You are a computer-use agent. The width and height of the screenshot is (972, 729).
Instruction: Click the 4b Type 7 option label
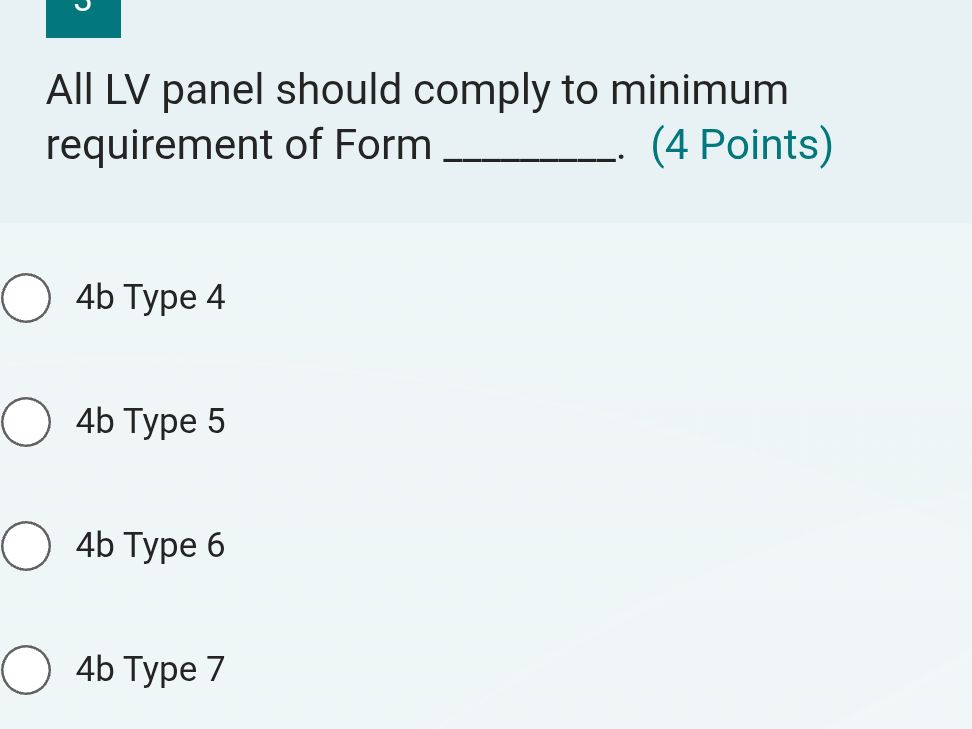tap(150, 669)
